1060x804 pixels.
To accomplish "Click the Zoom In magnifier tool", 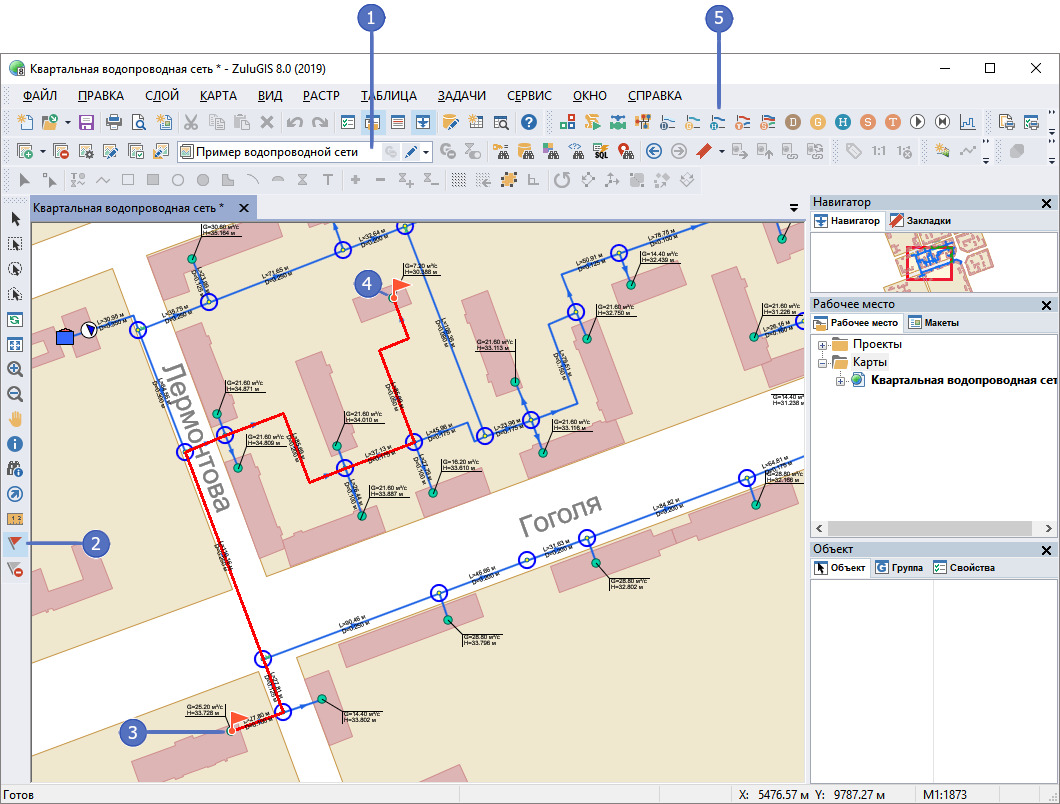I will click(x=14, y=369).
